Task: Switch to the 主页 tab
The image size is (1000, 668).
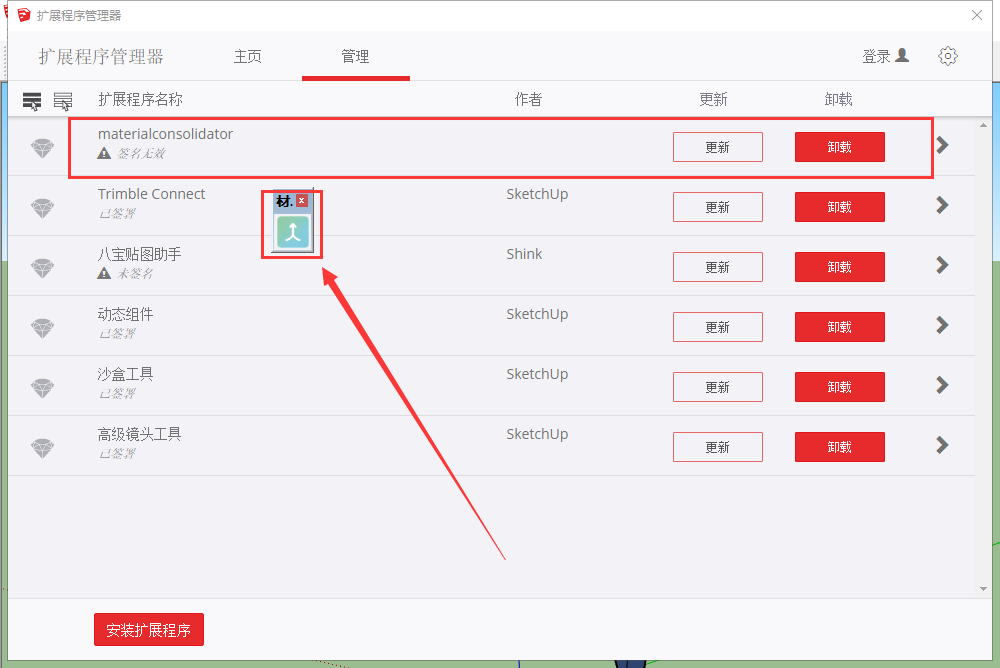Action: tap(247, 57)
